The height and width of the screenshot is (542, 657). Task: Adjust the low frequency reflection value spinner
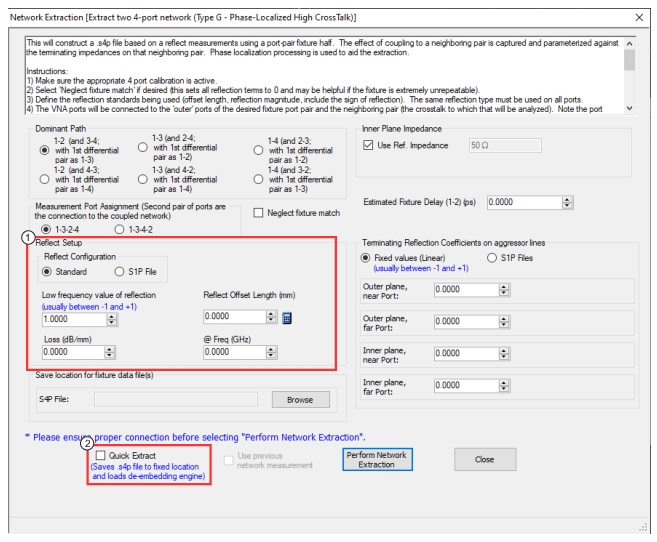[x=111, y=318]
